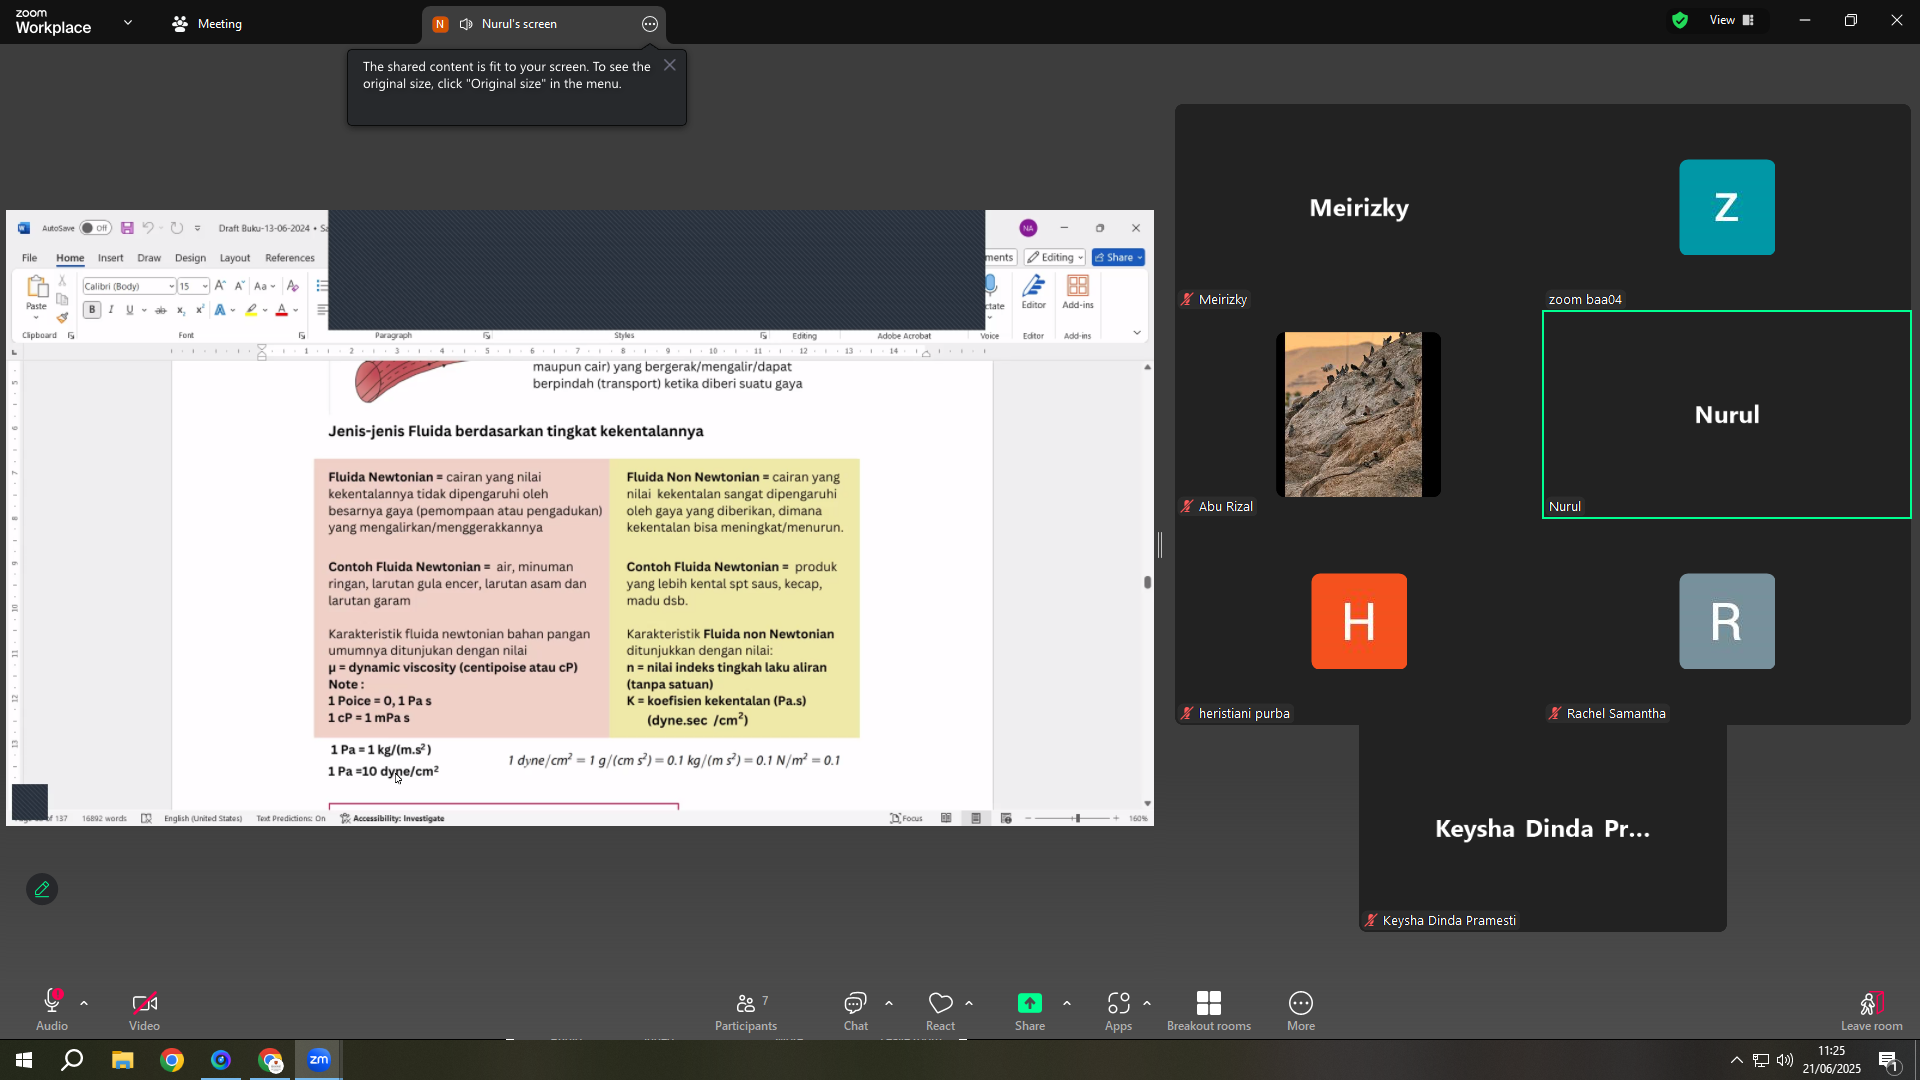The height and width of the screenshot is (1080, 1920).
Task: Open the Zoom Participants panel
Action: click(x=746, y=1012)
